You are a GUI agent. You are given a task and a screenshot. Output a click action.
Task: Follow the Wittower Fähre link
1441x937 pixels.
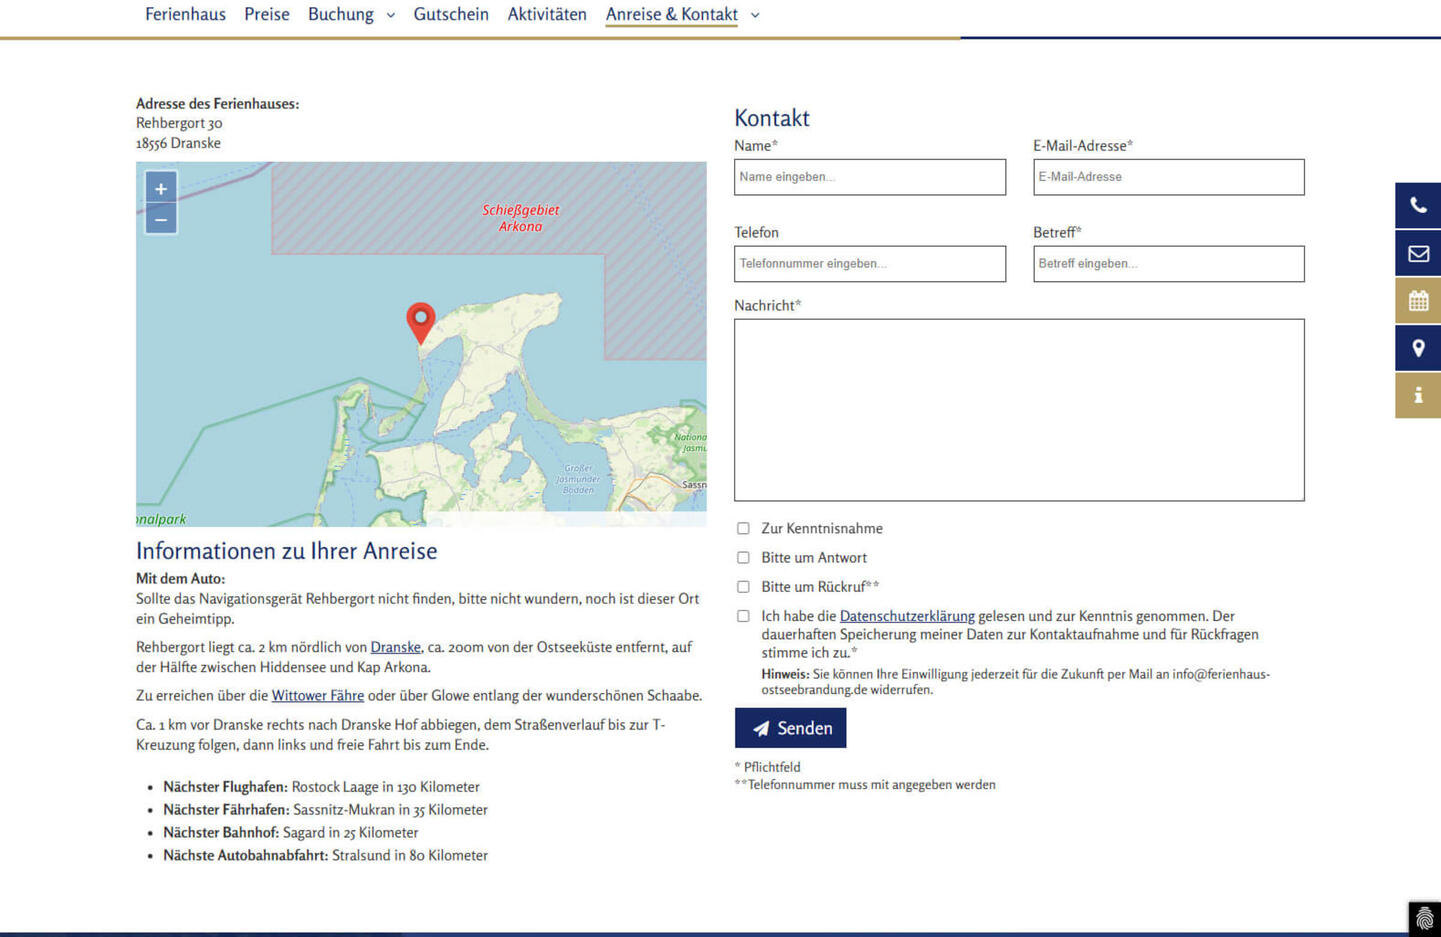(x=317, y=696)
